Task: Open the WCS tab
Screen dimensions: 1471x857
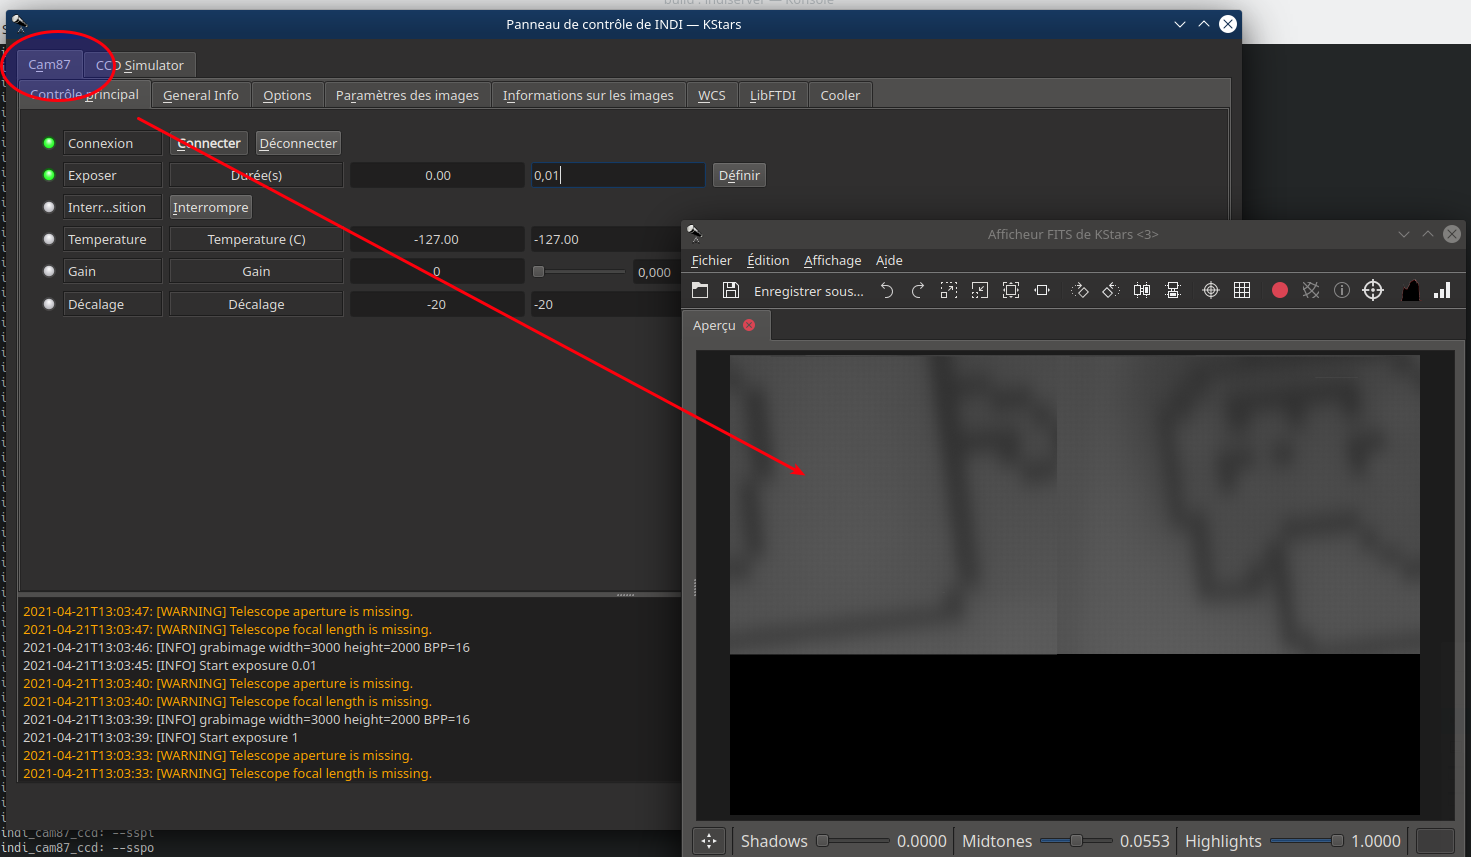Action: point(712,95)
